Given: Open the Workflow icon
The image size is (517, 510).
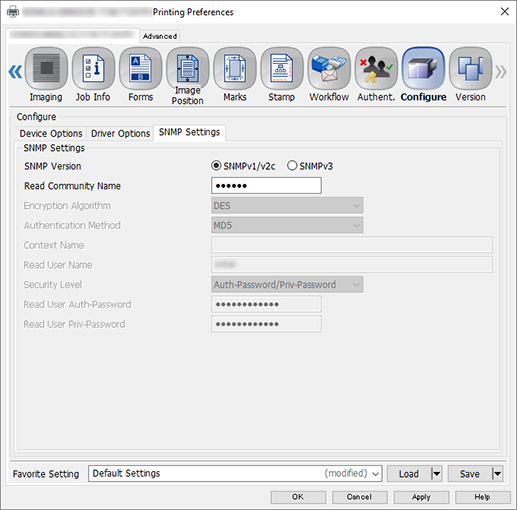Looking at the screenshot, I should pos(329,68).
